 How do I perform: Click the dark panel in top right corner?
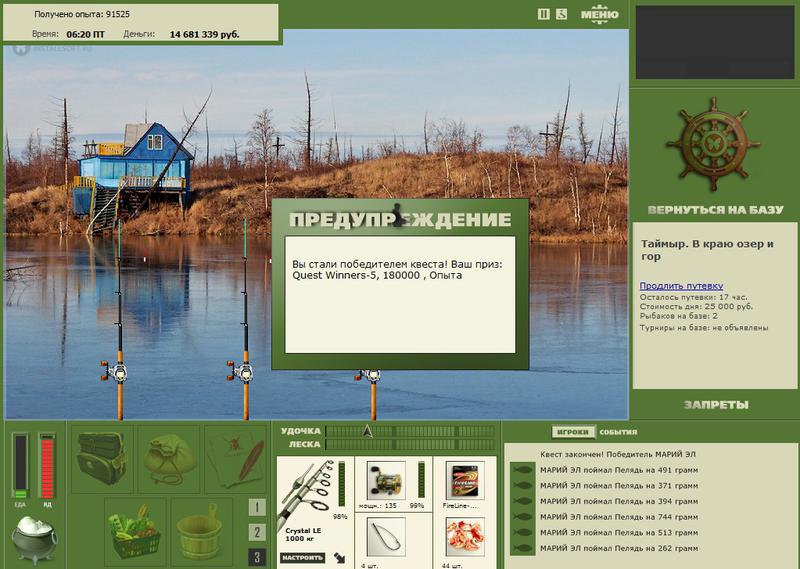[x=715, y=42]
